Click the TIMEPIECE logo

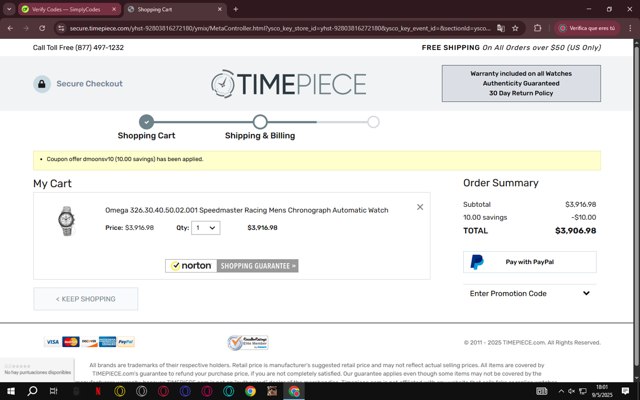[288, 84]
